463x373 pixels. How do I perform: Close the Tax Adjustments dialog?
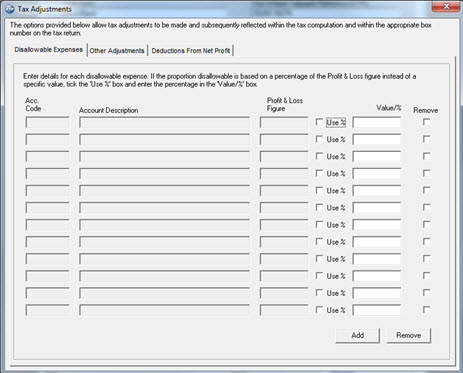(x=446, y=6)
